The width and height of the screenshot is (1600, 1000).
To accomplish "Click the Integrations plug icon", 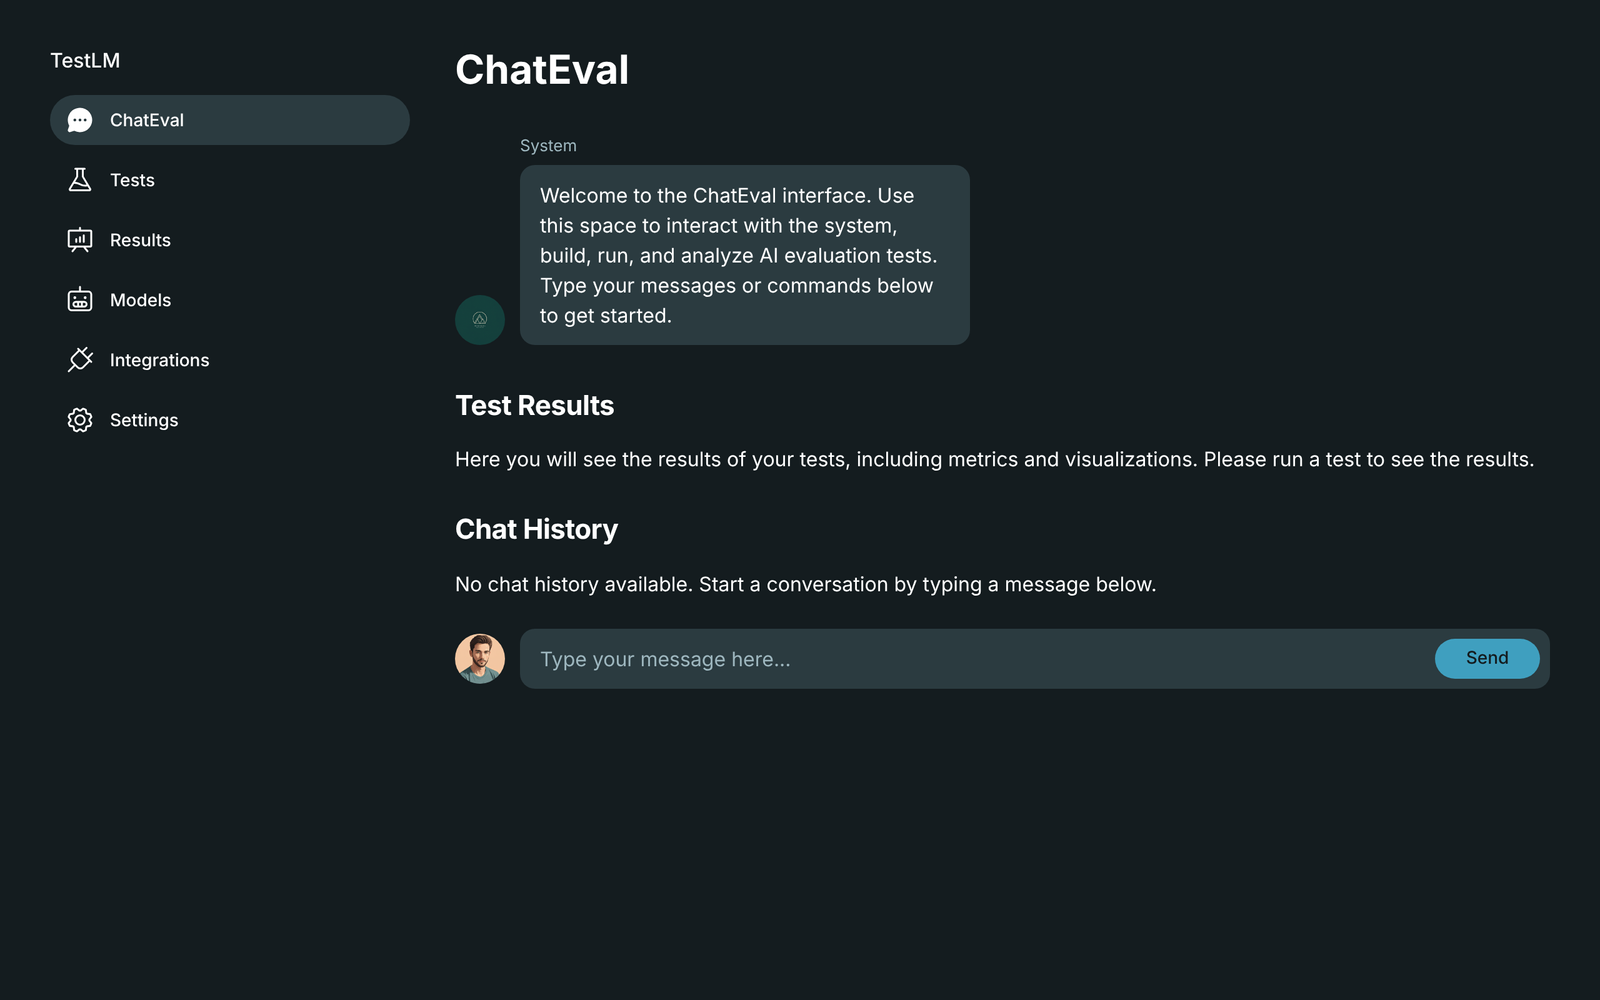I will pos(80,360).
